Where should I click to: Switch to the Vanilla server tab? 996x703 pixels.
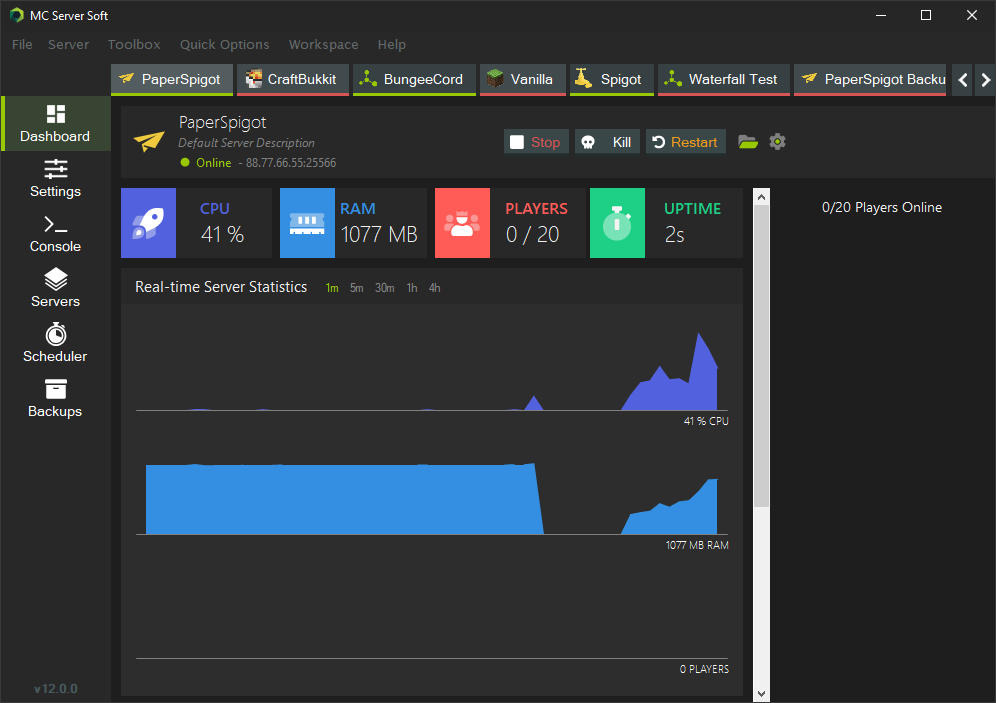523,80
